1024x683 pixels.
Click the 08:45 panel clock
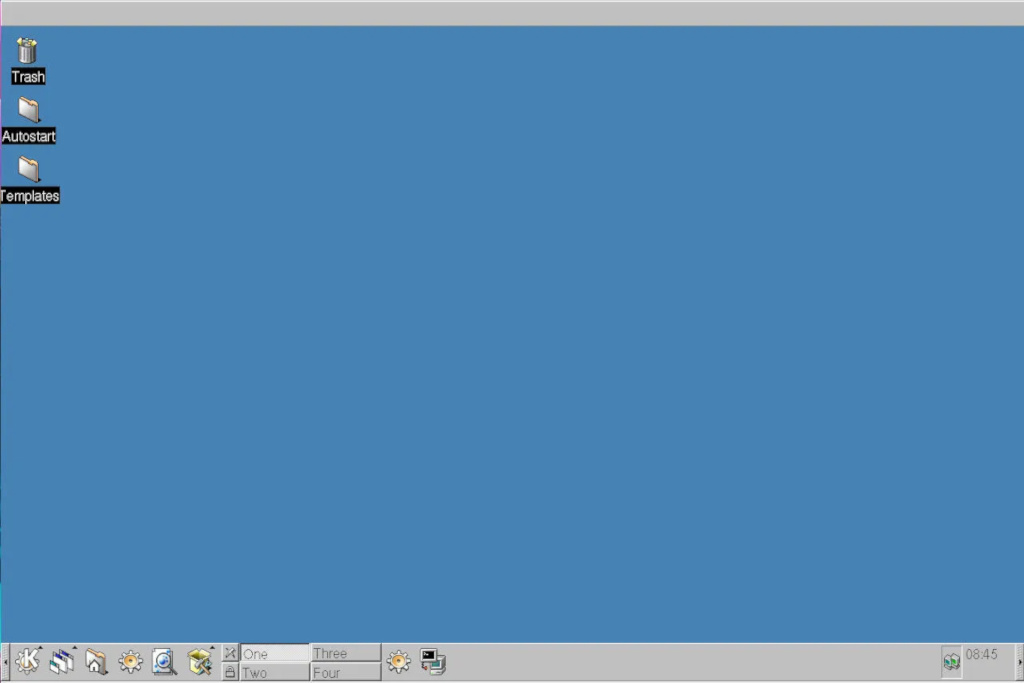point(981,655)
